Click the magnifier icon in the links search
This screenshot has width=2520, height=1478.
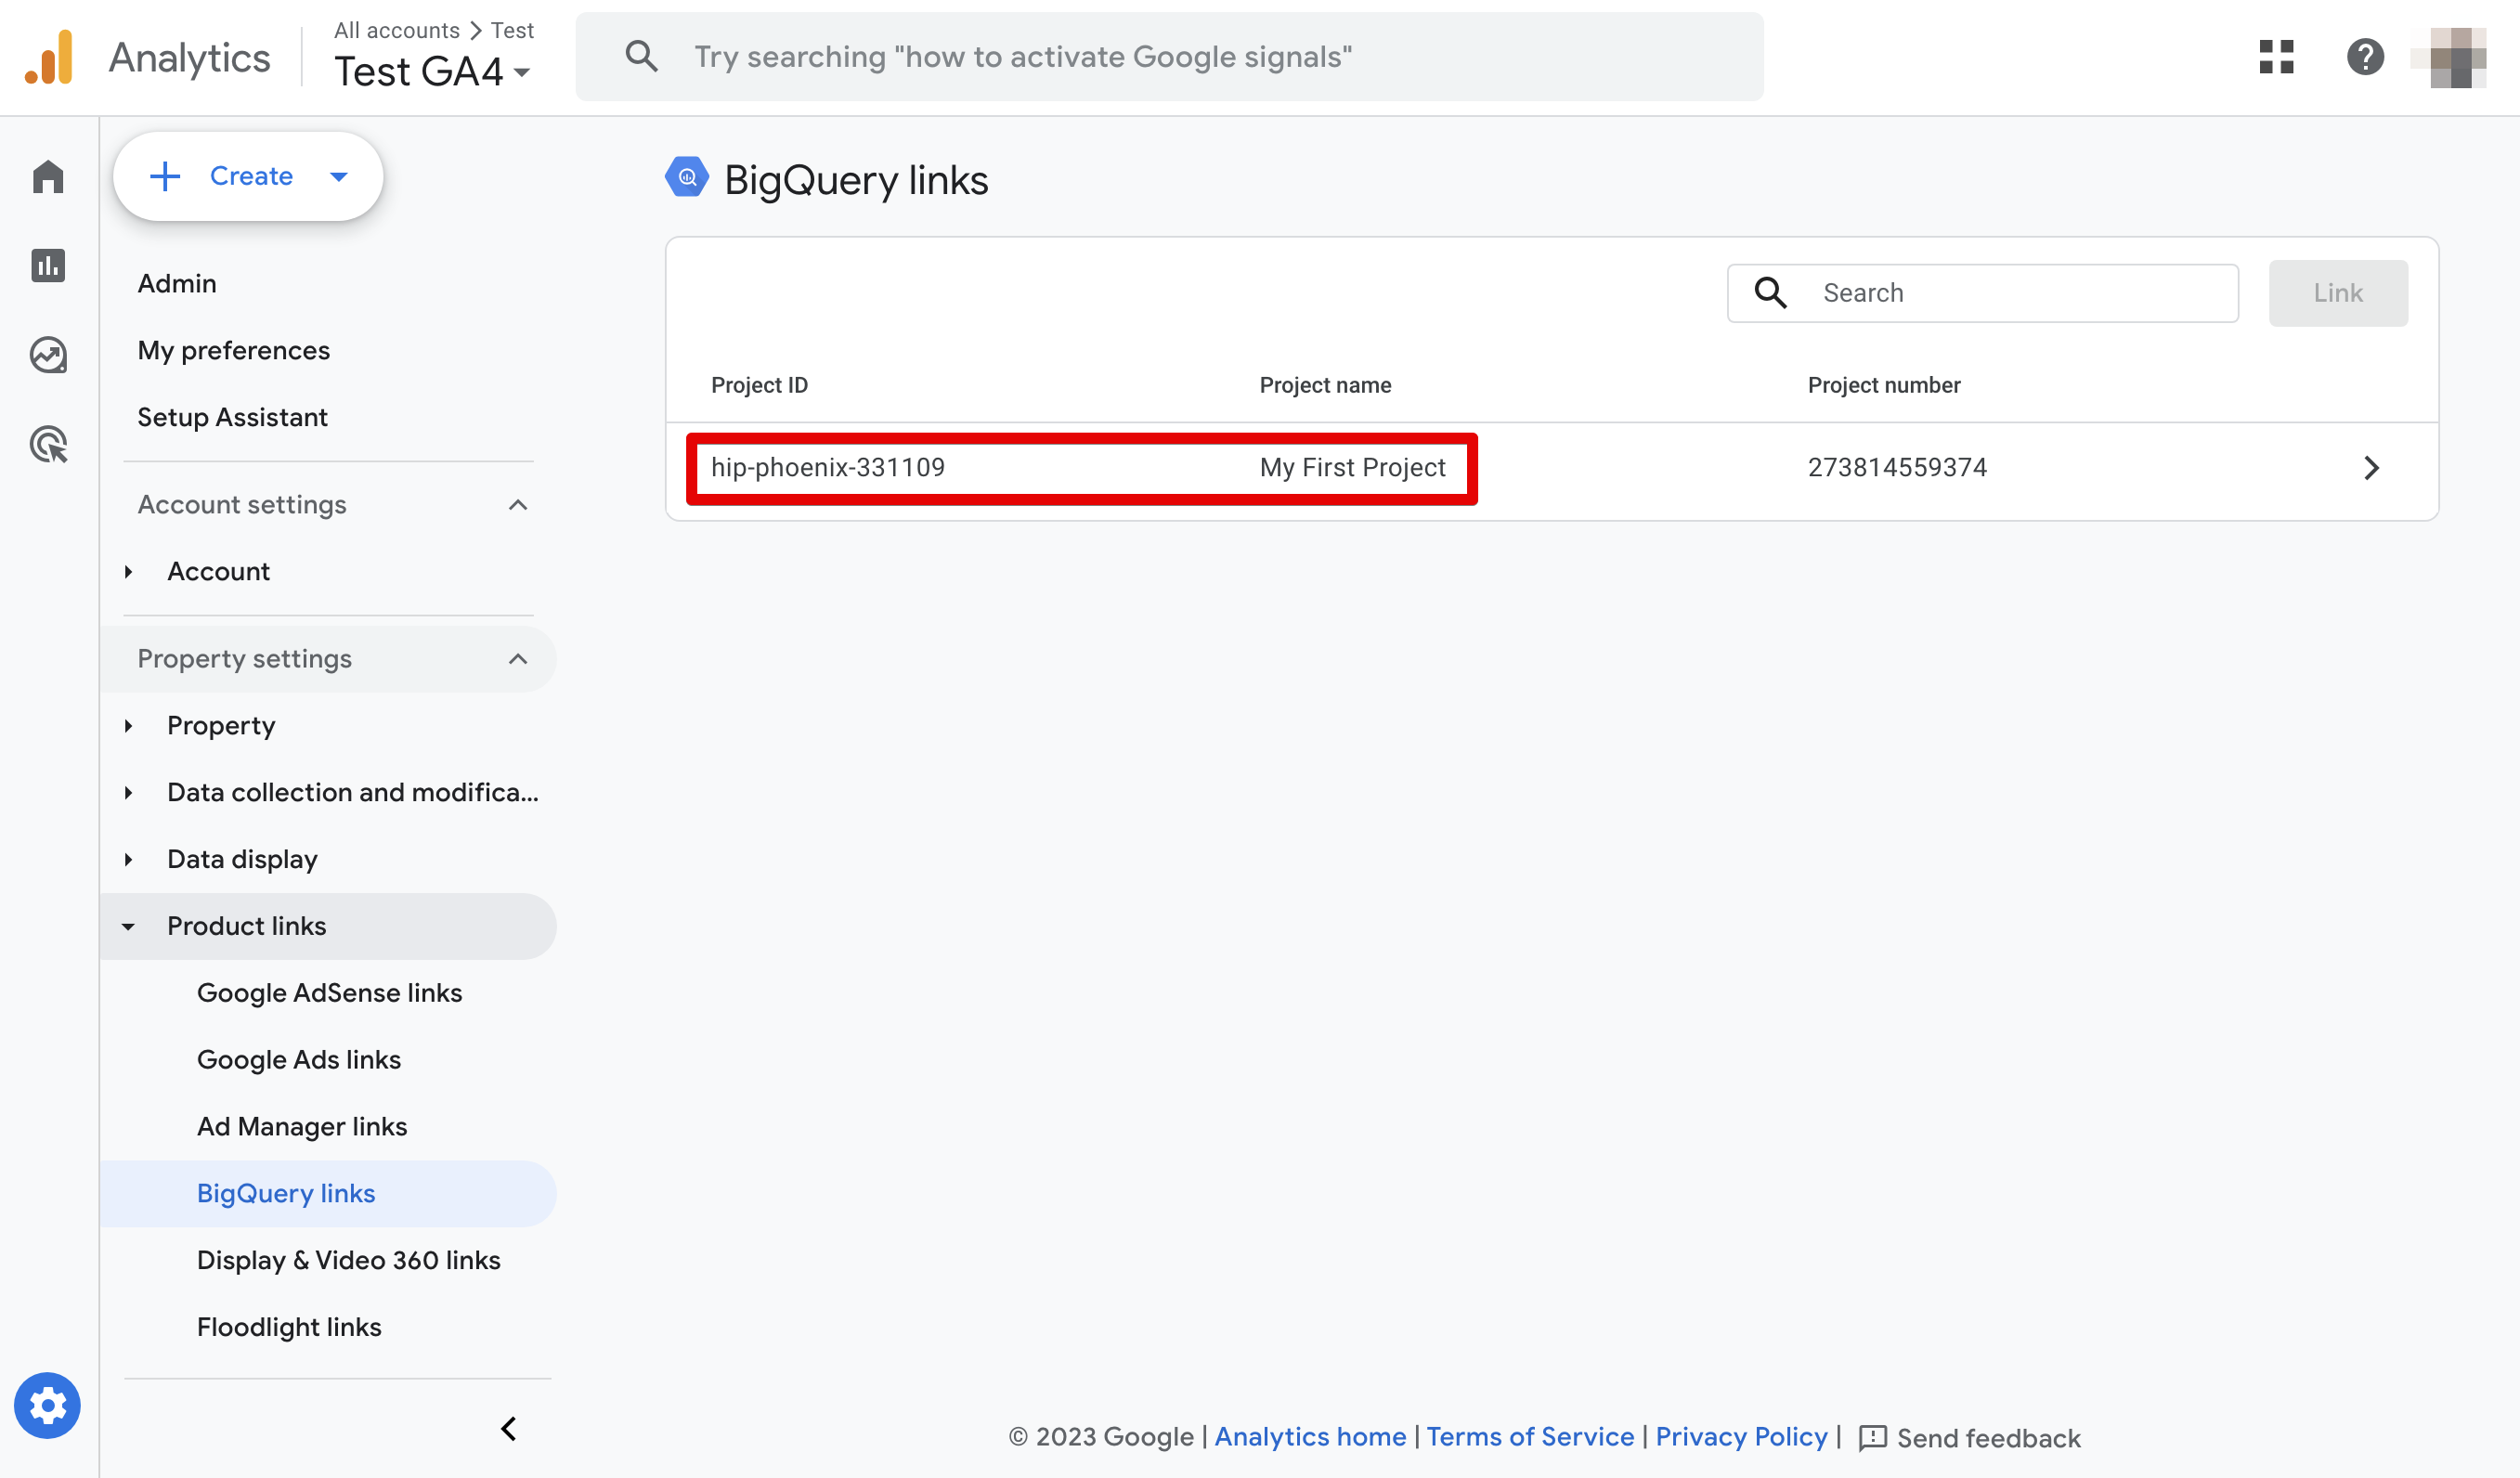1770,292
